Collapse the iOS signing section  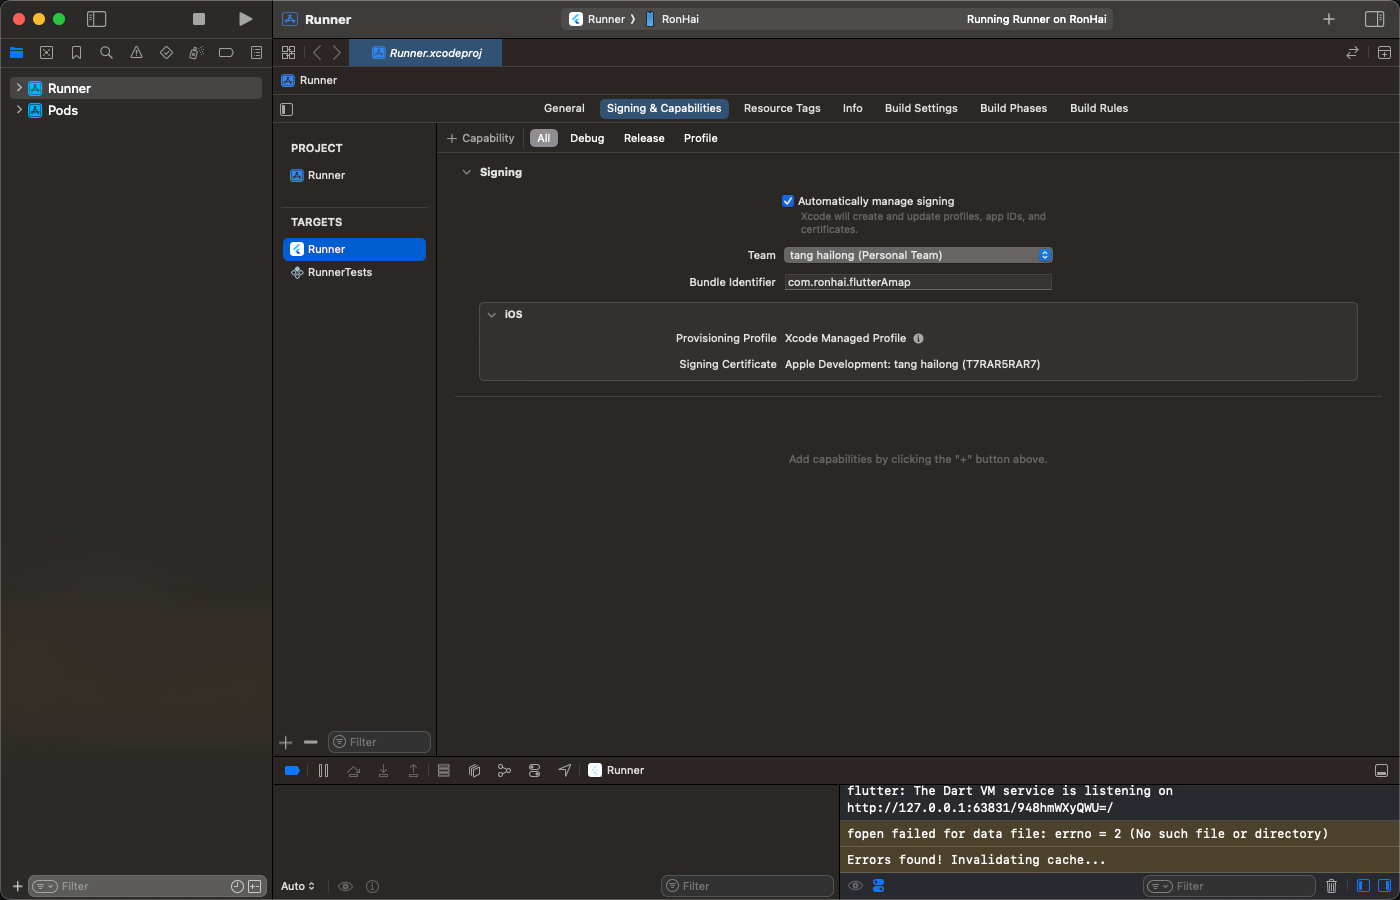[492, 314]
